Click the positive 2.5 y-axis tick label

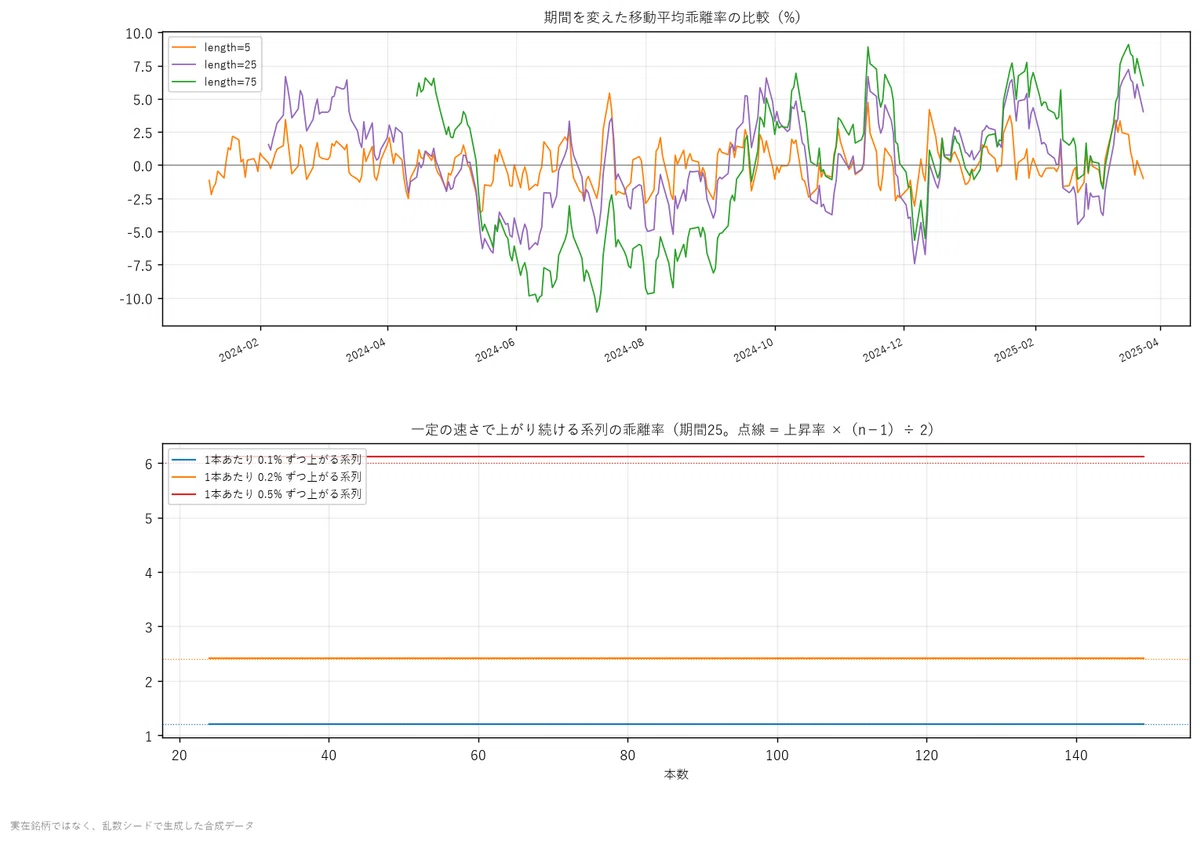[x=143, y=132]
